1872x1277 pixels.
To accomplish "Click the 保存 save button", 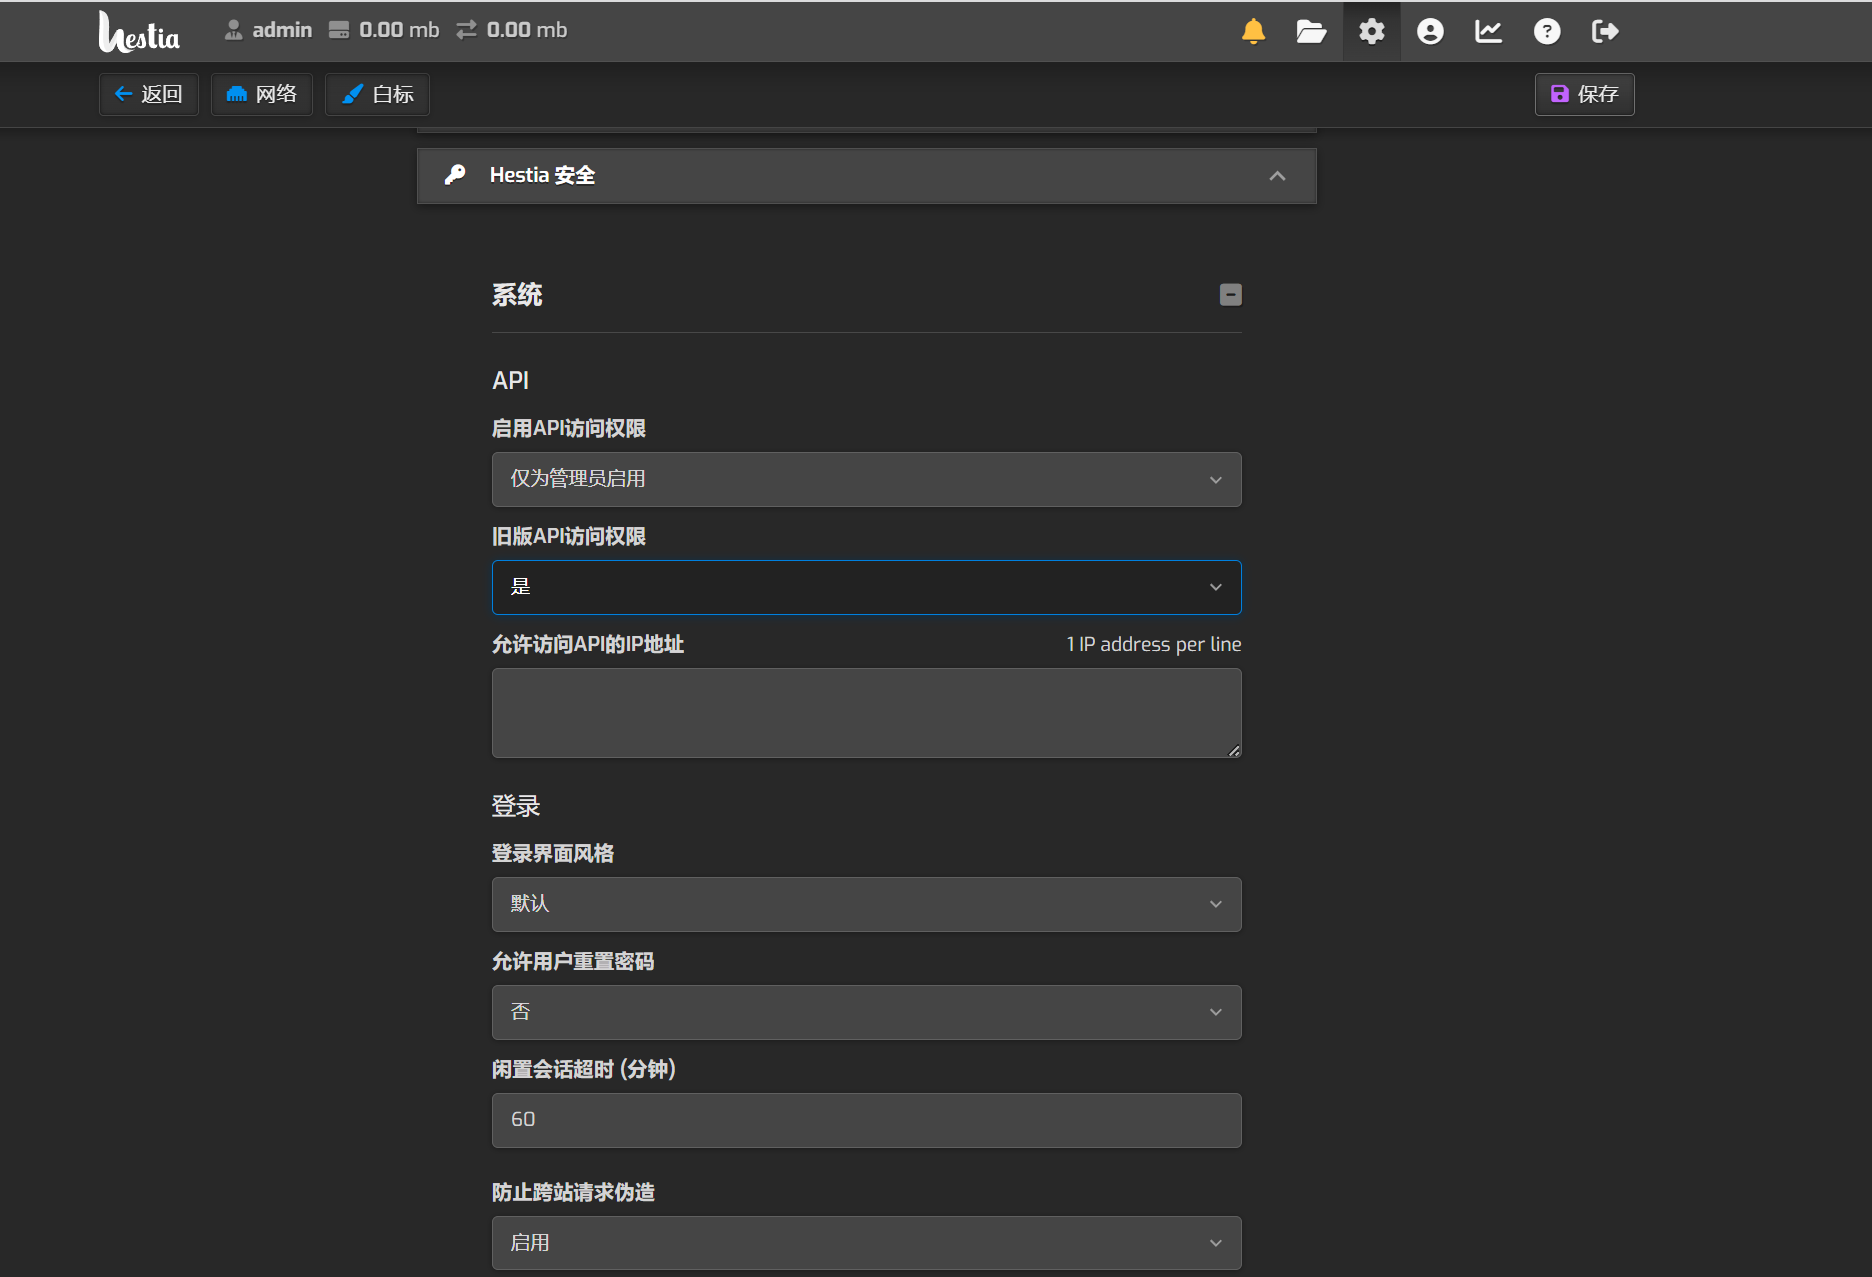I will pyautogui.click(x=1584, y=94).
